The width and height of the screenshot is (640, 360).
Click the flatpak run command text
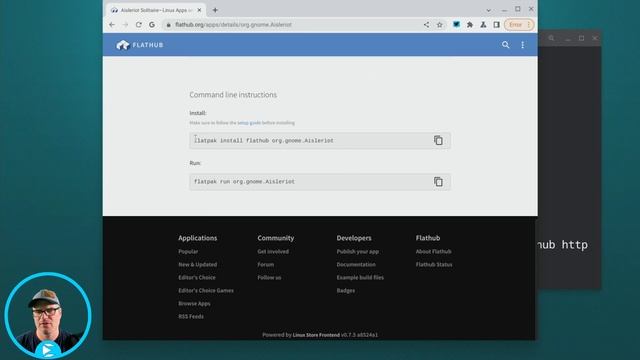(244, 182)
